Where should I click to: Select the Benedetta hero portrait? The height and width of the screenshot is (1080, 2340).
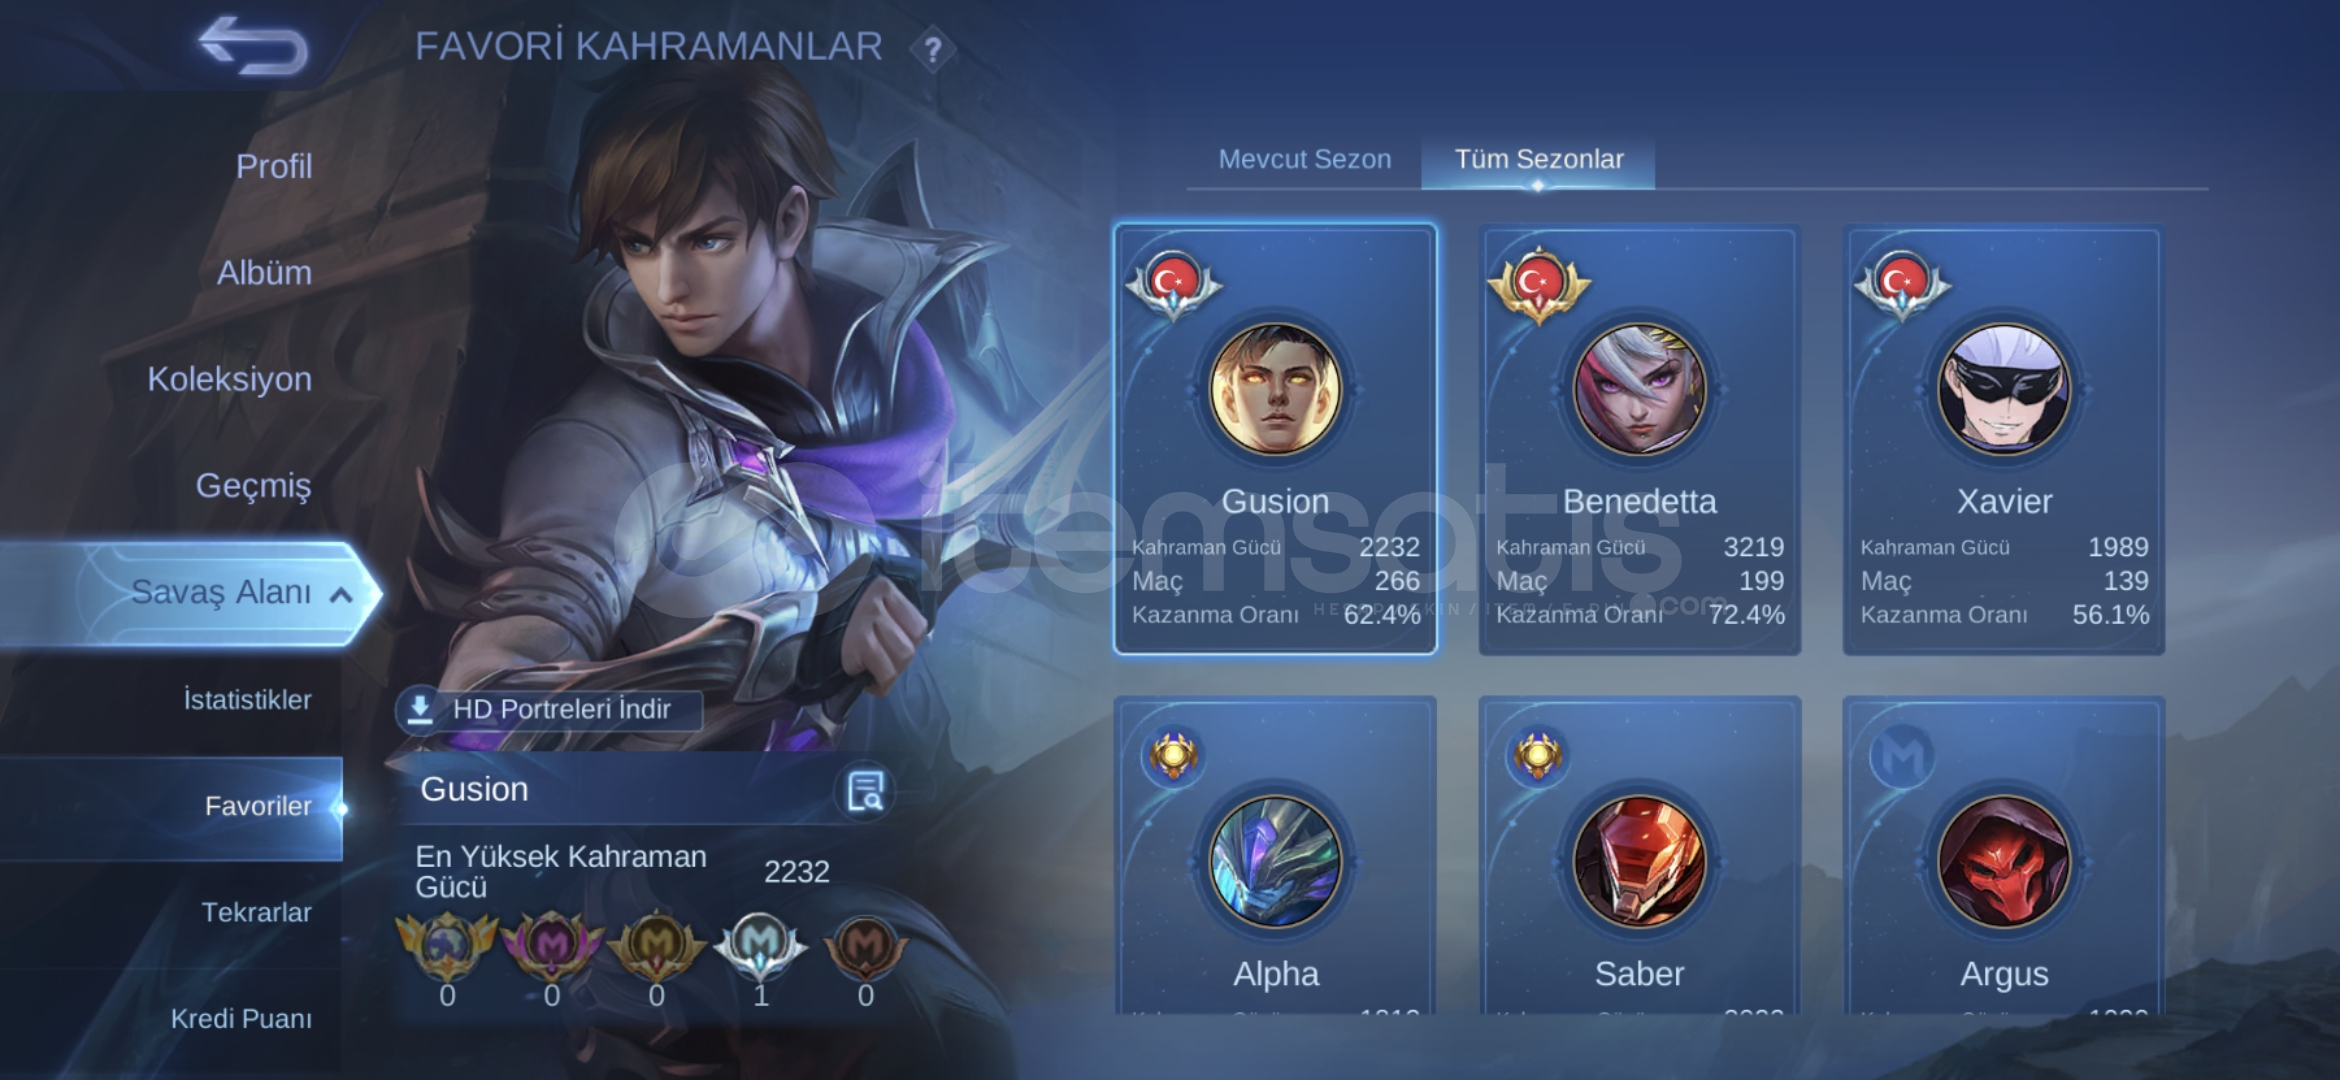point(1639,389)
